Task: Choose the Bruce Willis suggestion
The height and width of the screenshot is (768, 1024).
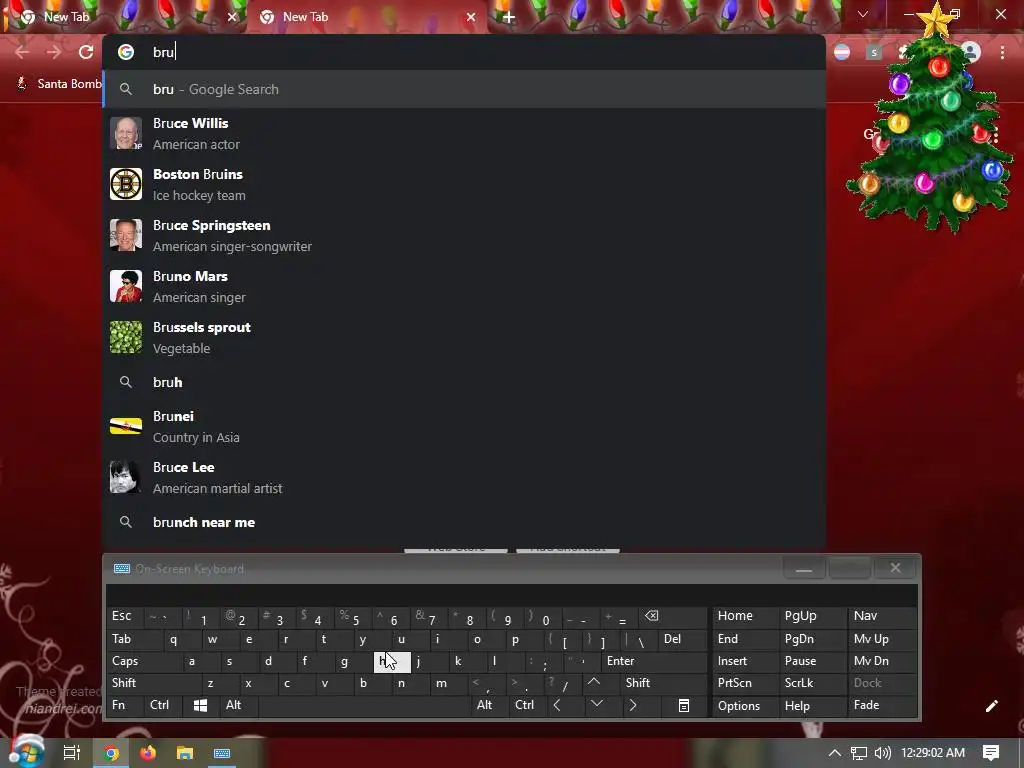Action: coord(464,133)
